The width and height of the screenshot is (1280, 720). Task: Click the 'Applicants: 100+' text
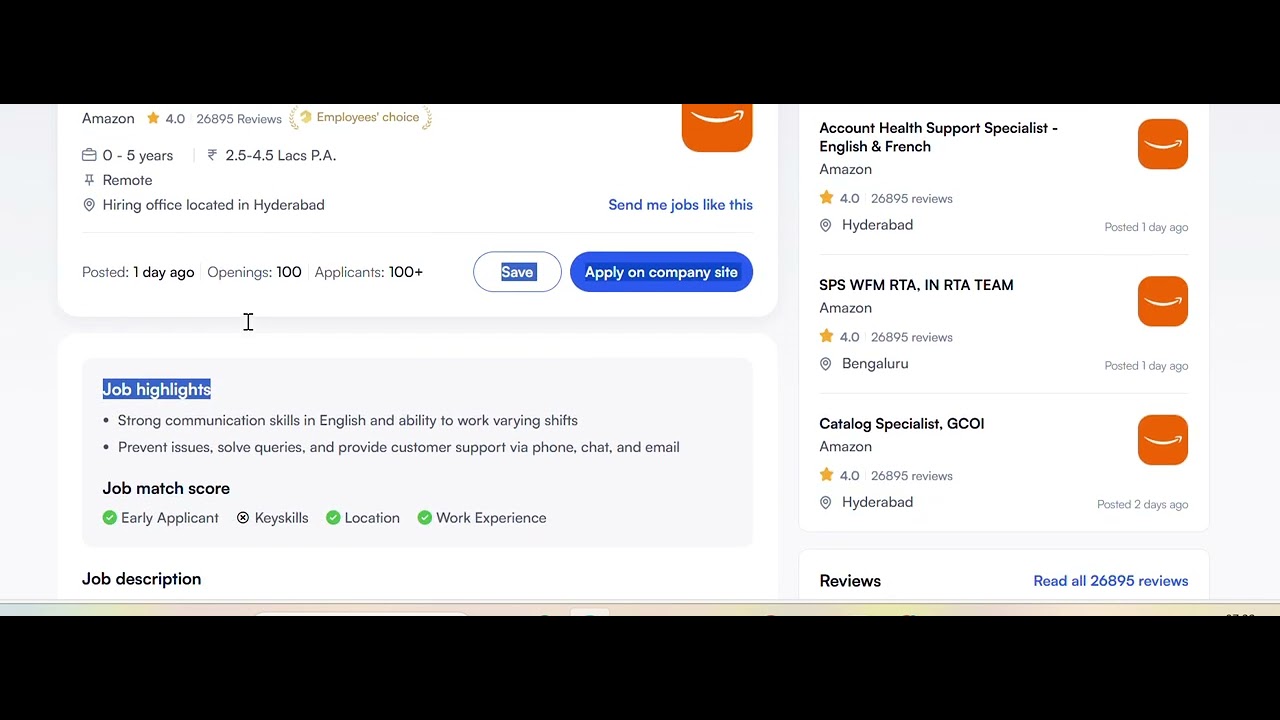(x=369, y=272)
